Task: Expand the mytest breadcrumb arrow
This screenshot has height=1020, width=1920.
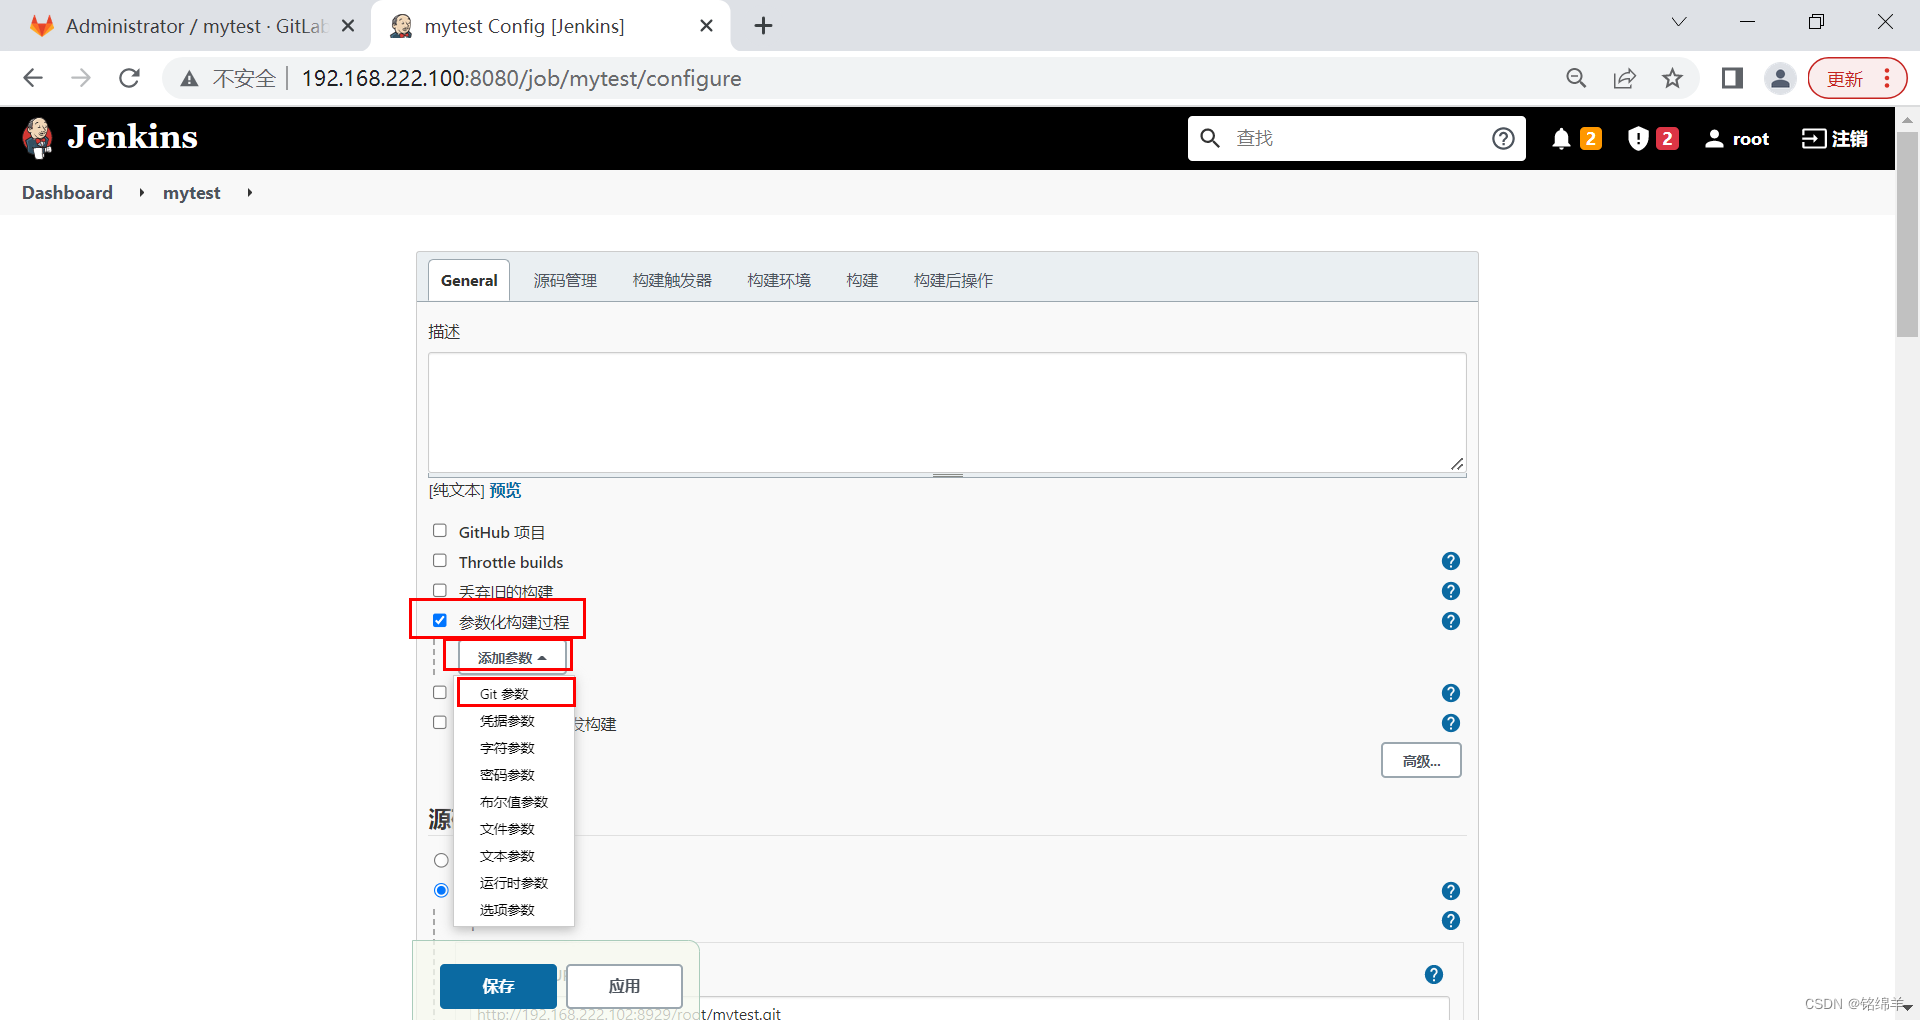Action: tap(249, 193)
